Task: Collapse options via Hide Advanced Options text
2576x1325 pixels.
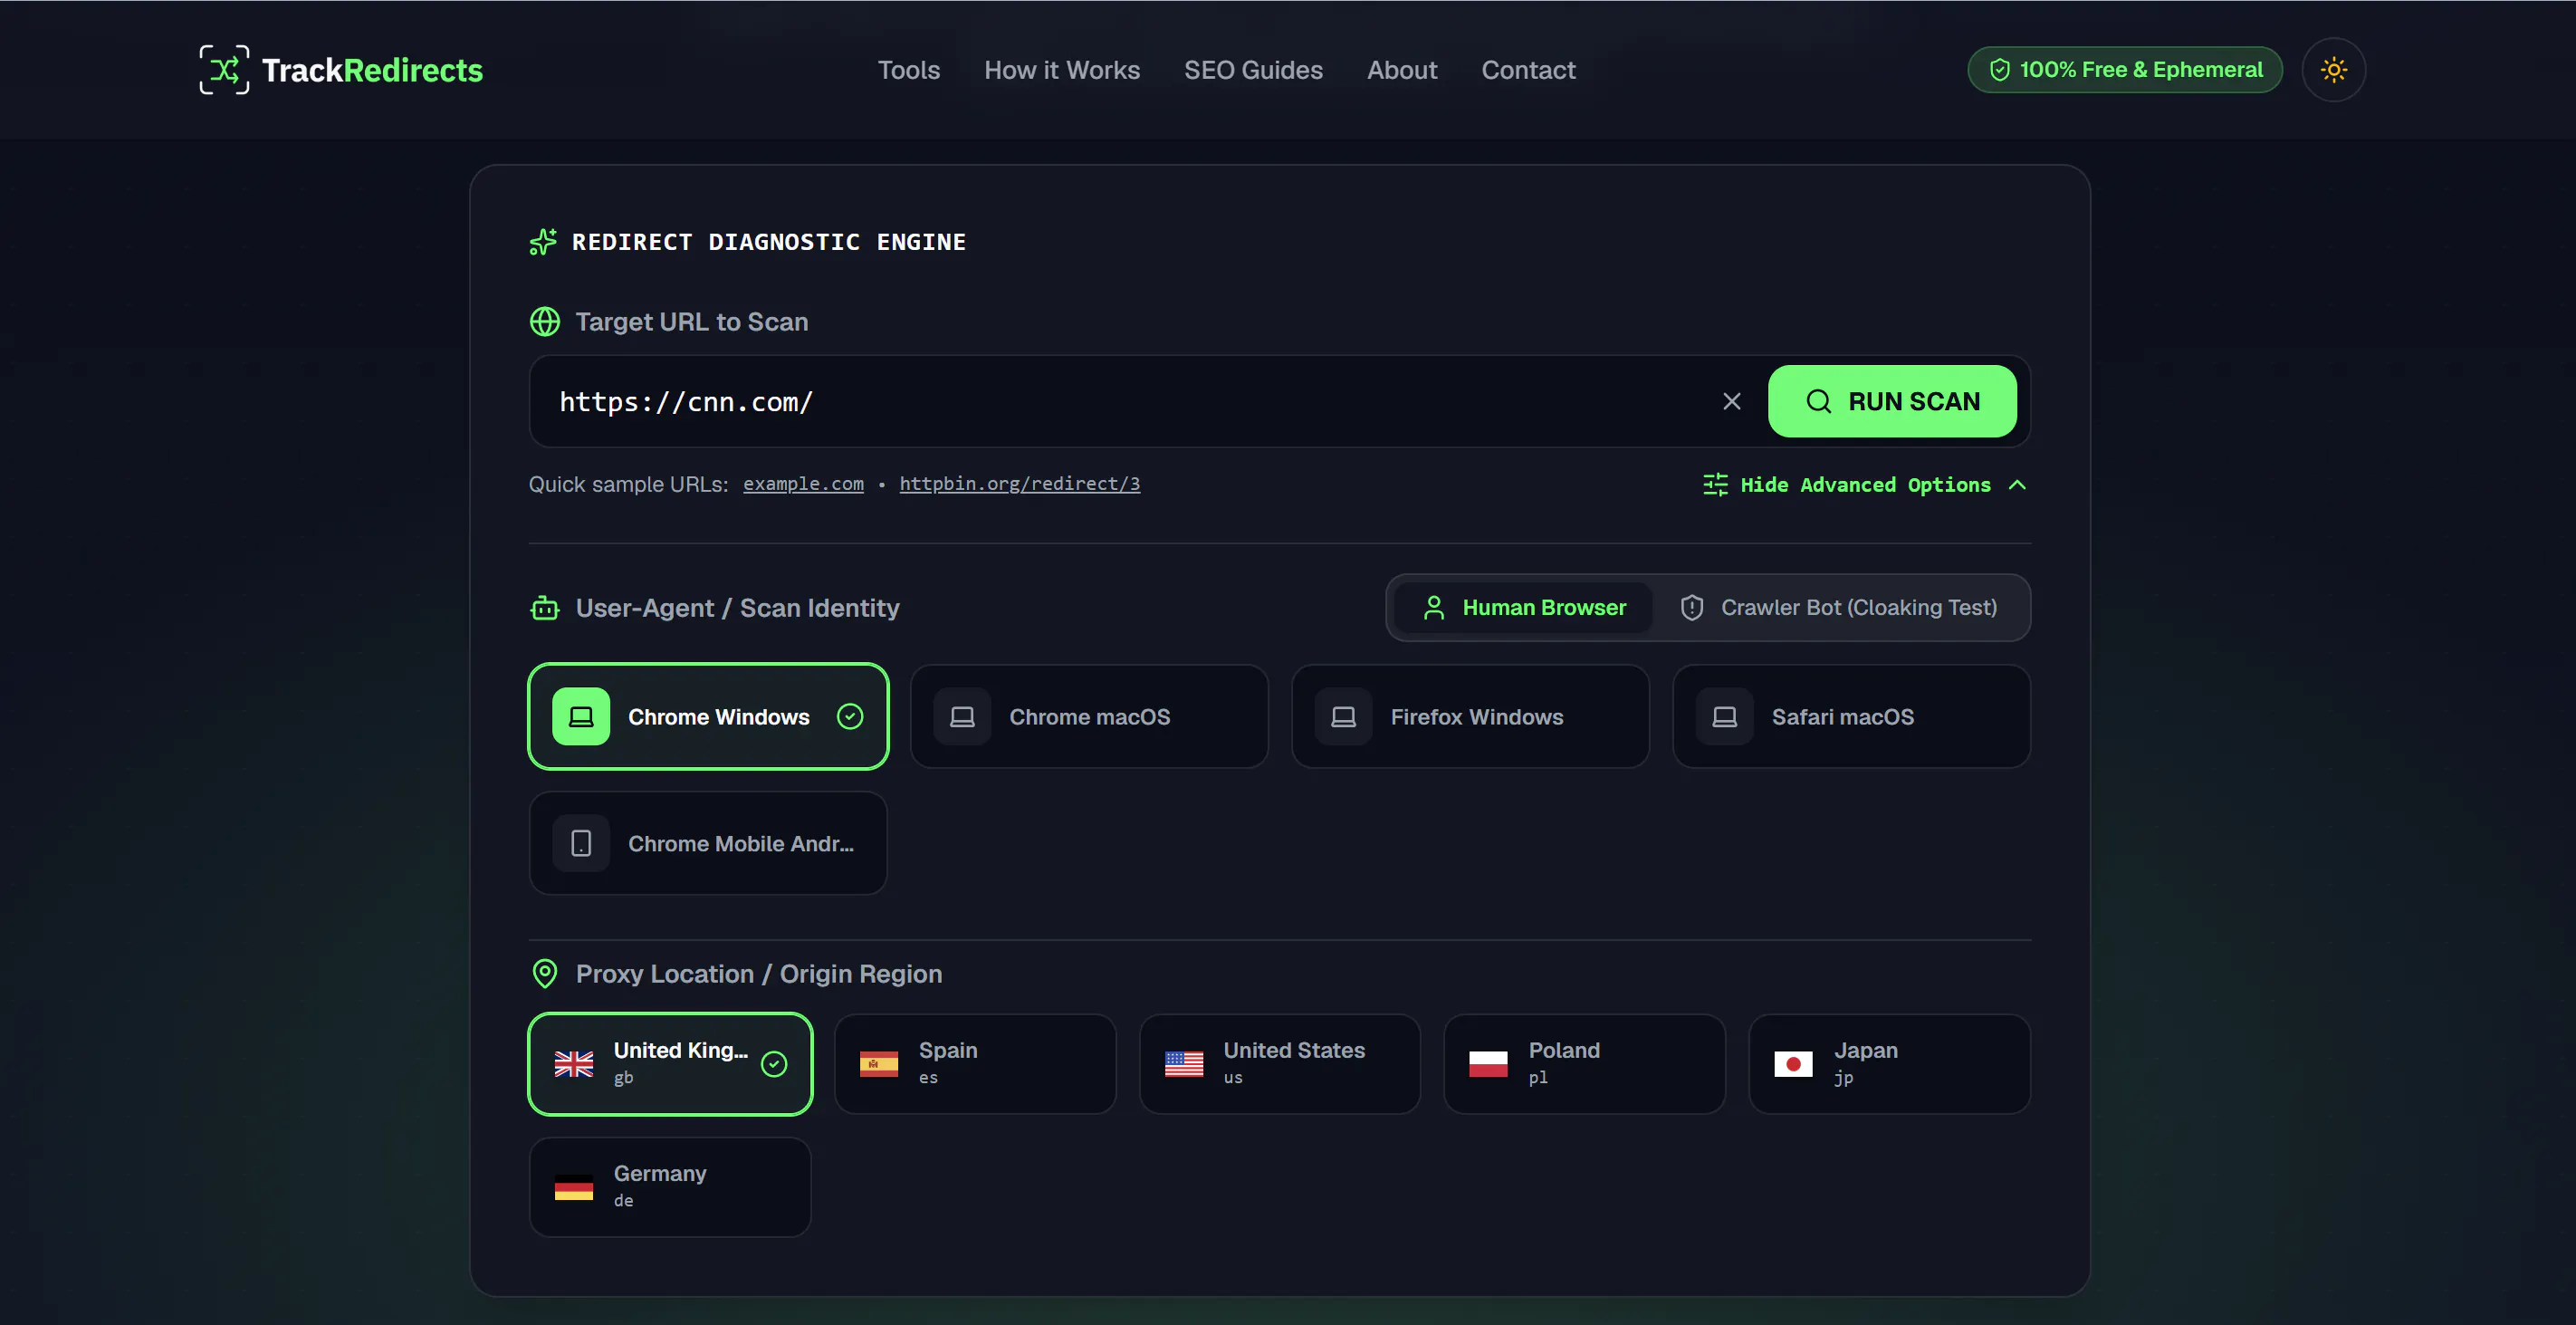Action: coord(1866,485)
